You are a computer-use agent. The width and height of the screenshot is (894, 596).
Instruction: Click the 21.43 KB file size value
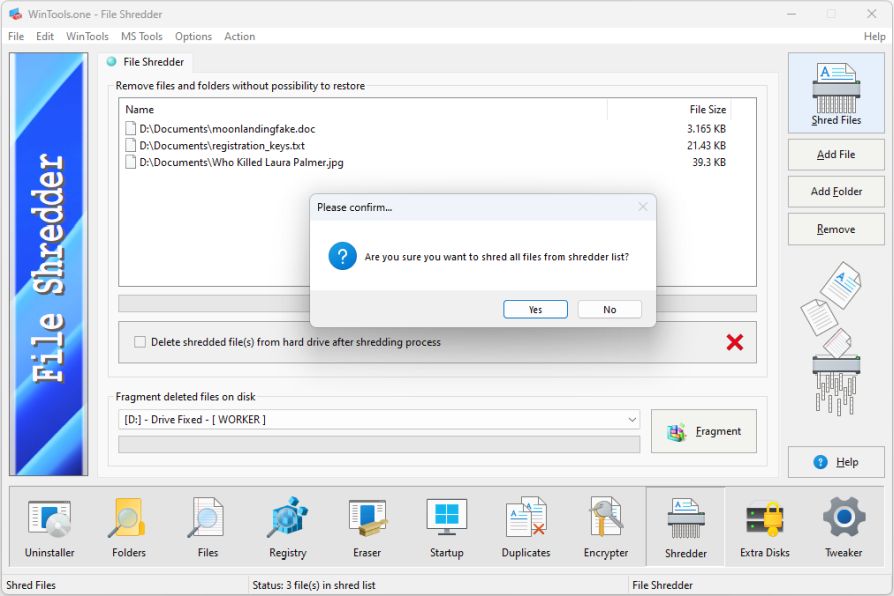coord(706,145)
